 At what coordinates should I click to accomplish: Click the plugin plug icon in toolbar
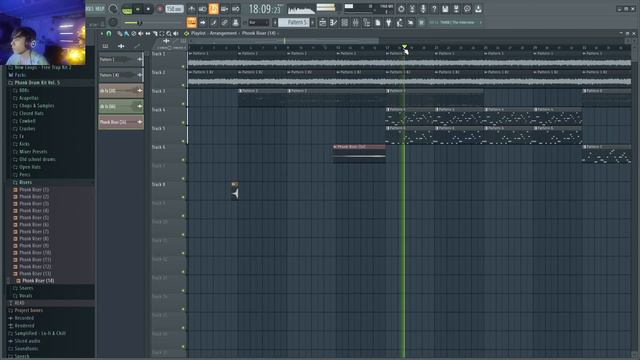(389, 22)
